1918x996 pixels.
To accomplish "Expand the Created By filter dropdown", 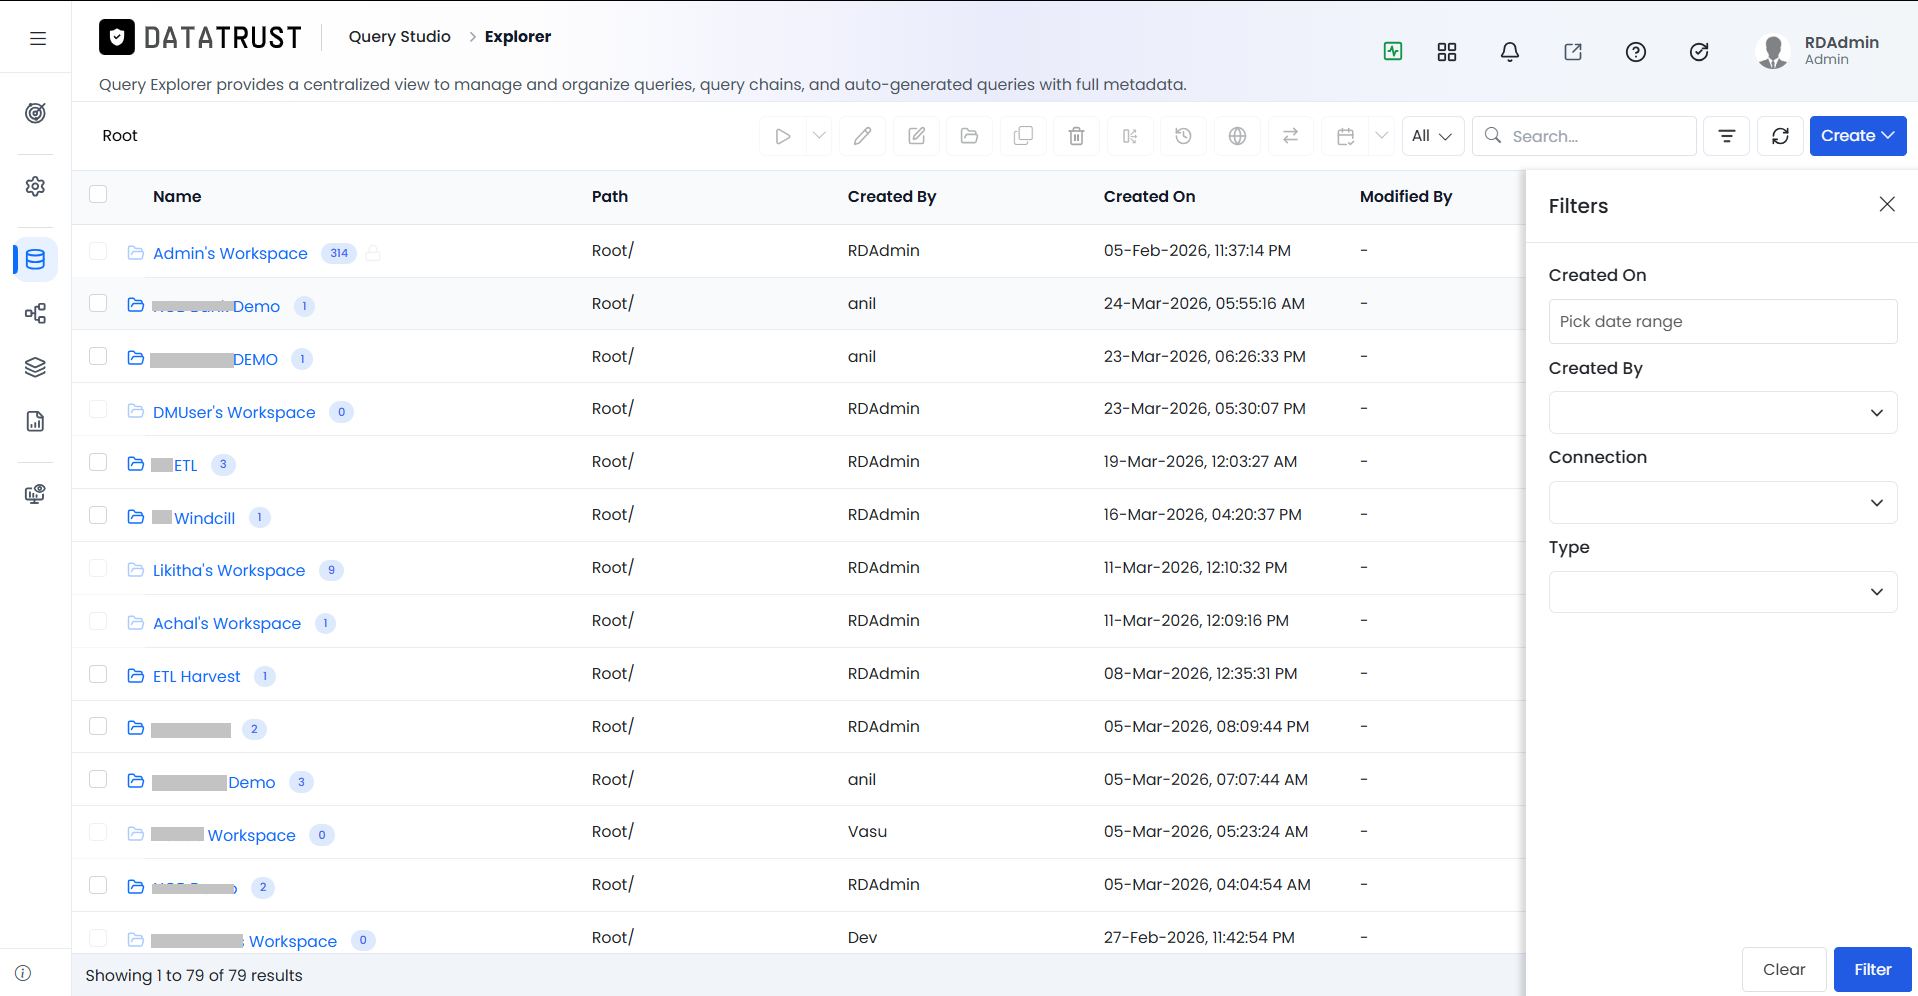I will (x=1722, y=413).
